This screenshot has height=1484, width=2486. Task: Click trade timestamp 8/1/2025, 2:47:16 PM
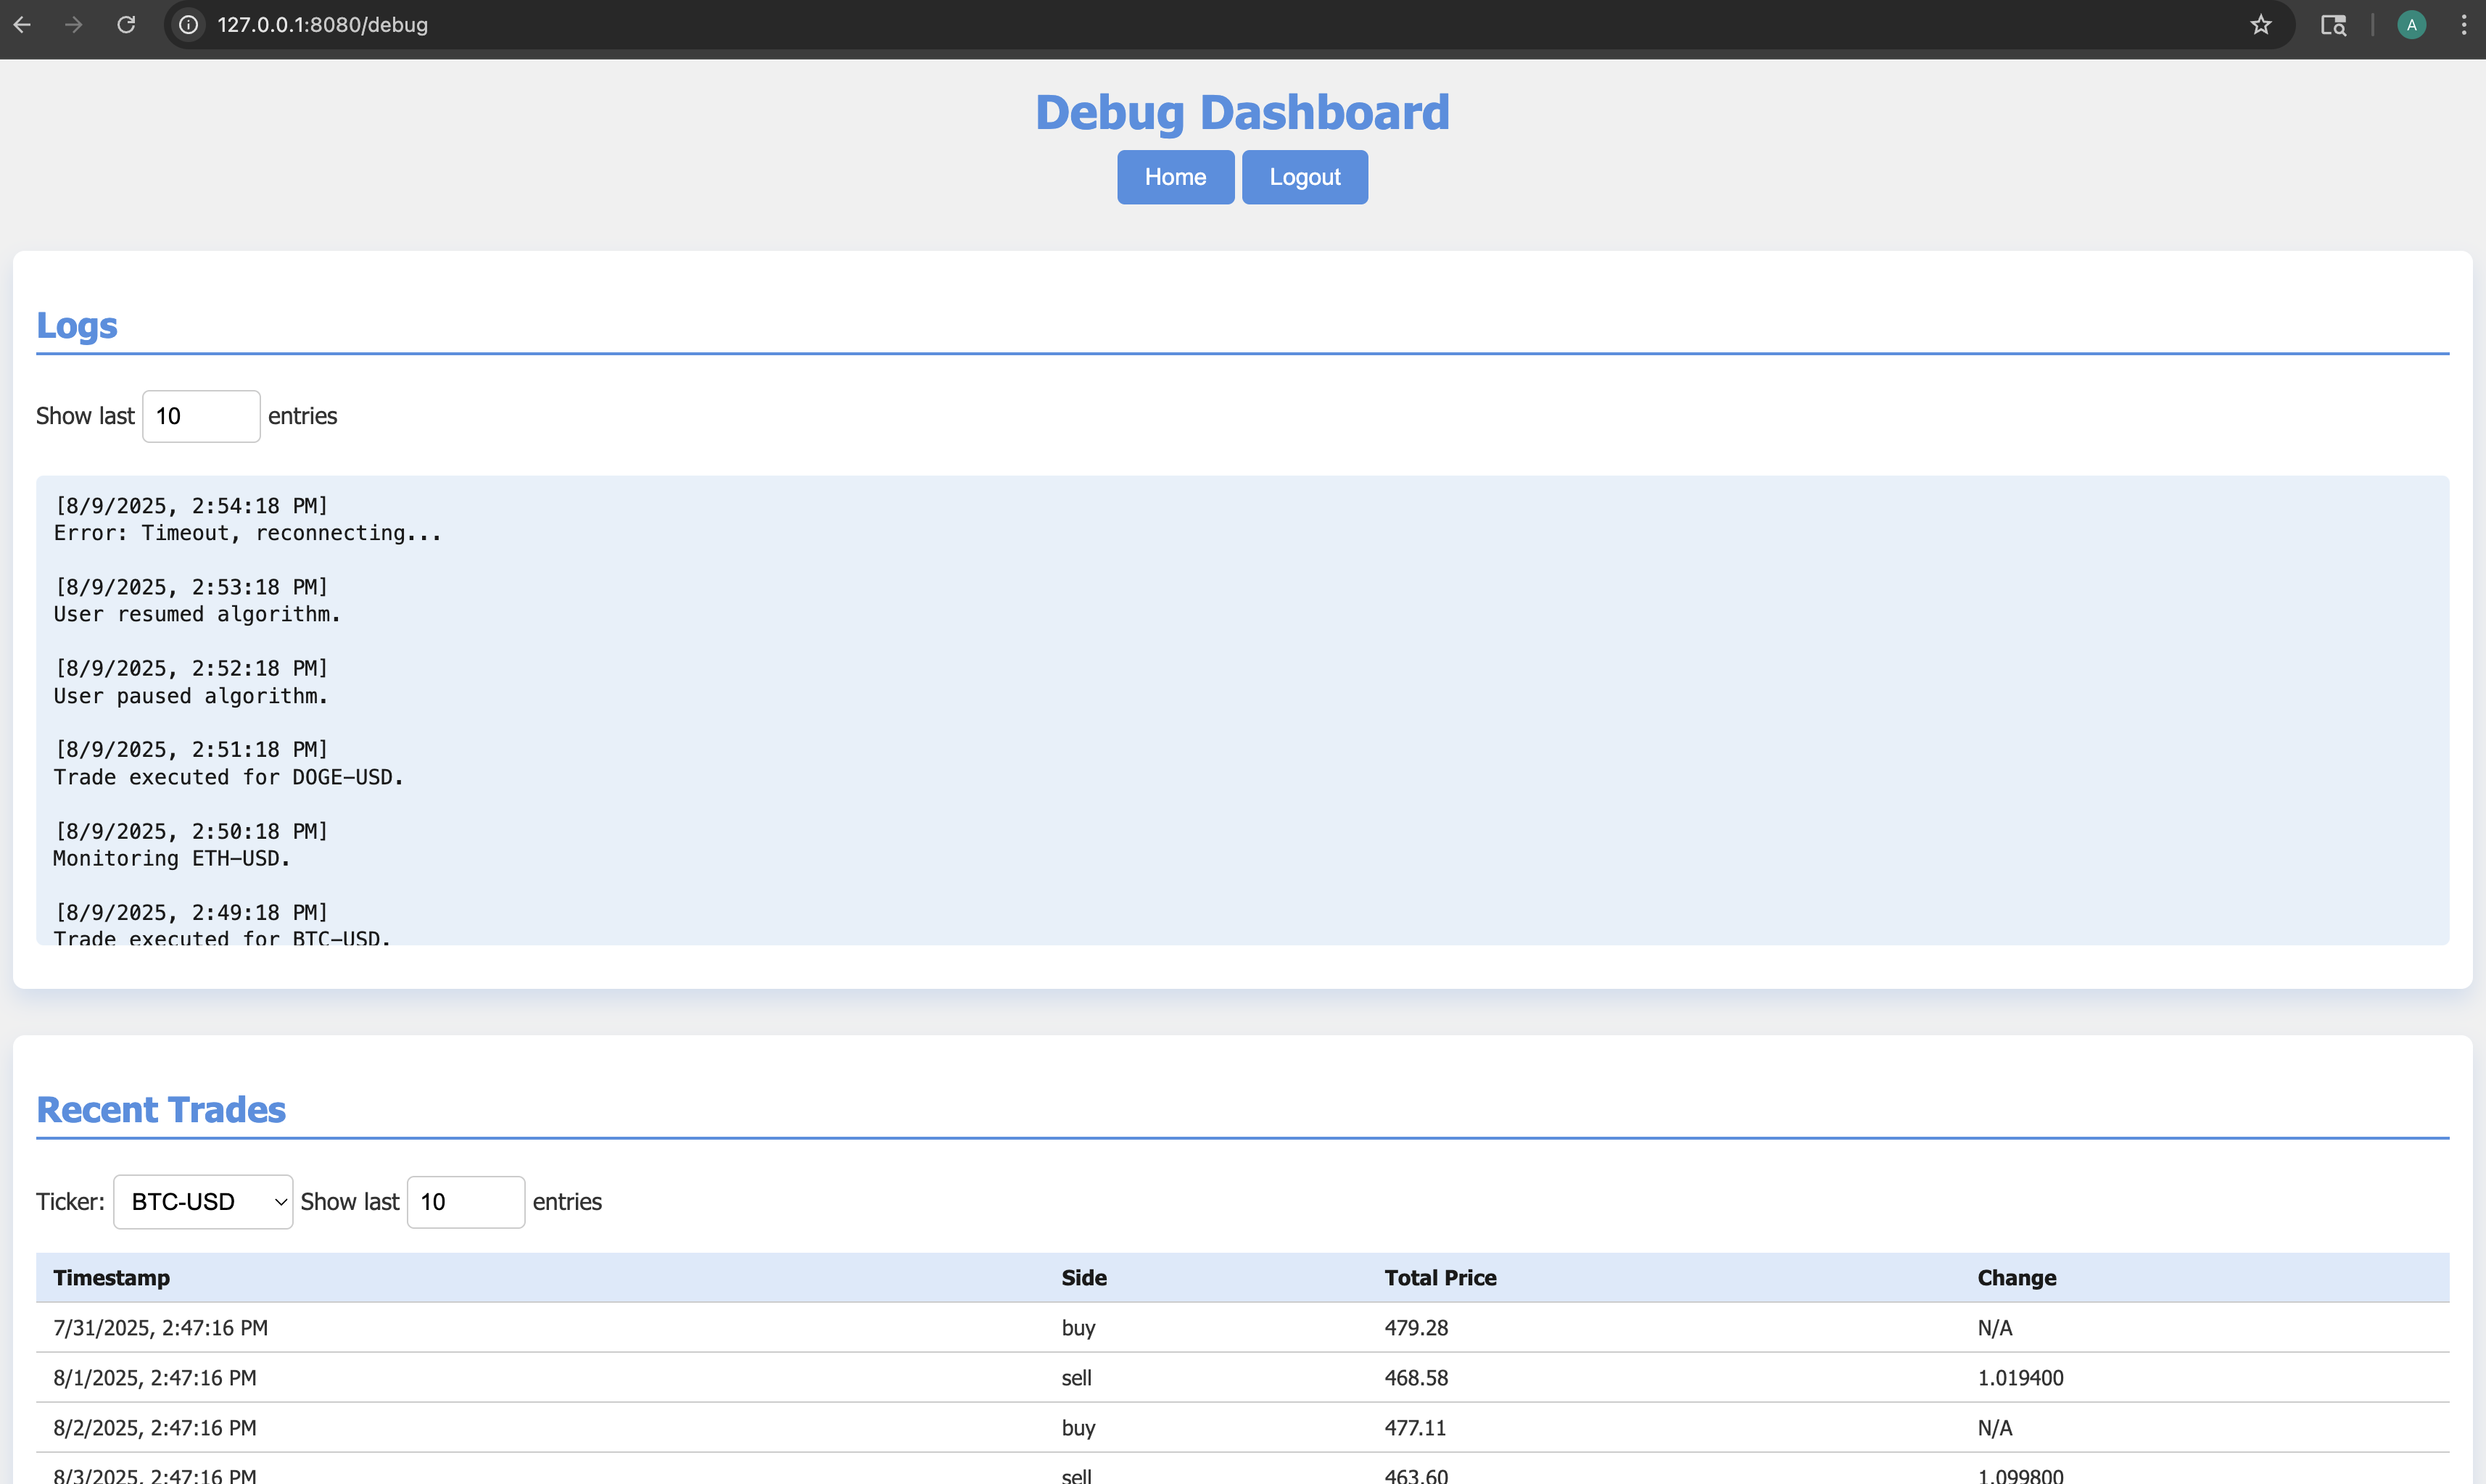pyautogui.click(x=155, y=1378)
